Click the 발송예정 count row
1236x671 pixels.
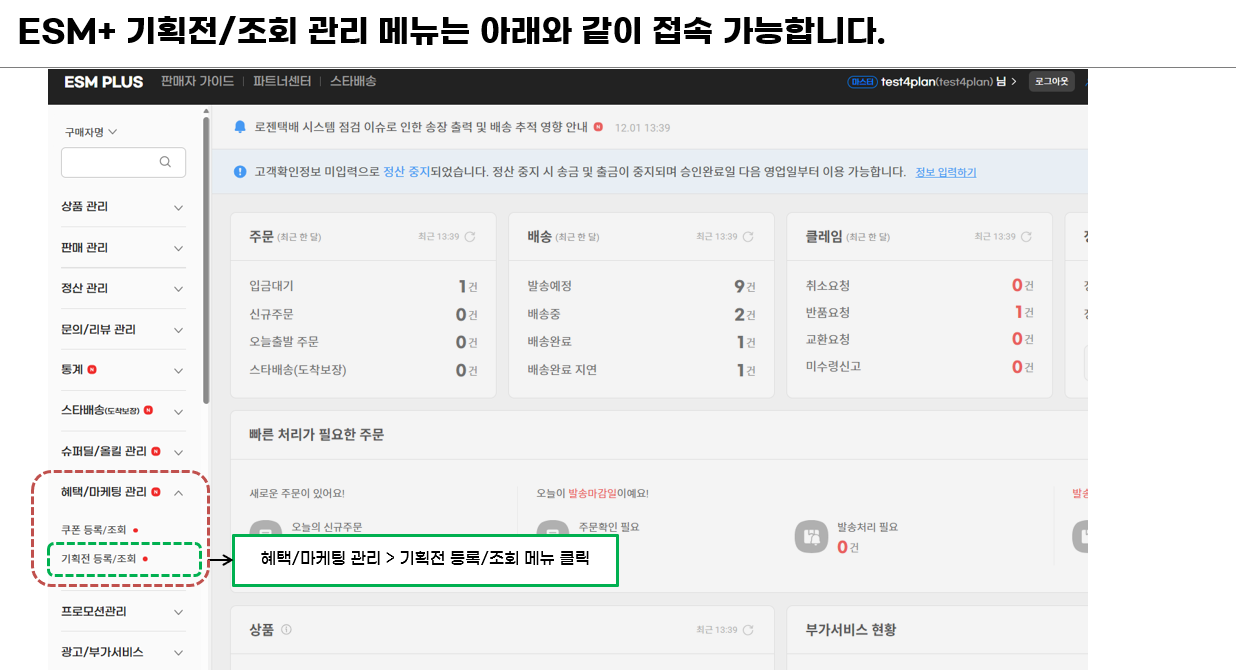coord(641,286)
